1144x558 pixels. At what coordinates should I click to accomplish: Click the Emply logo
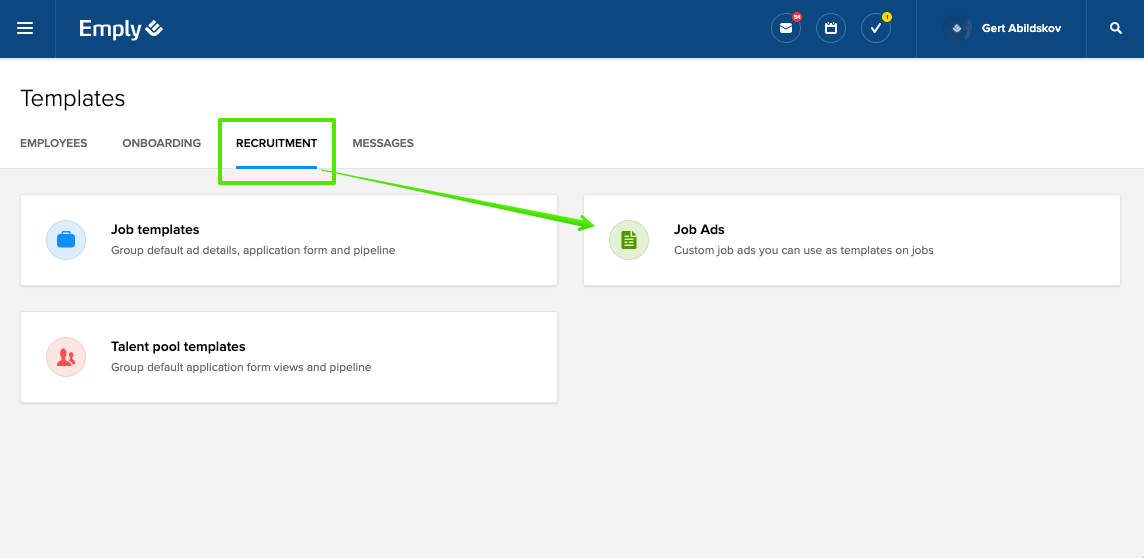pos(121,29)
